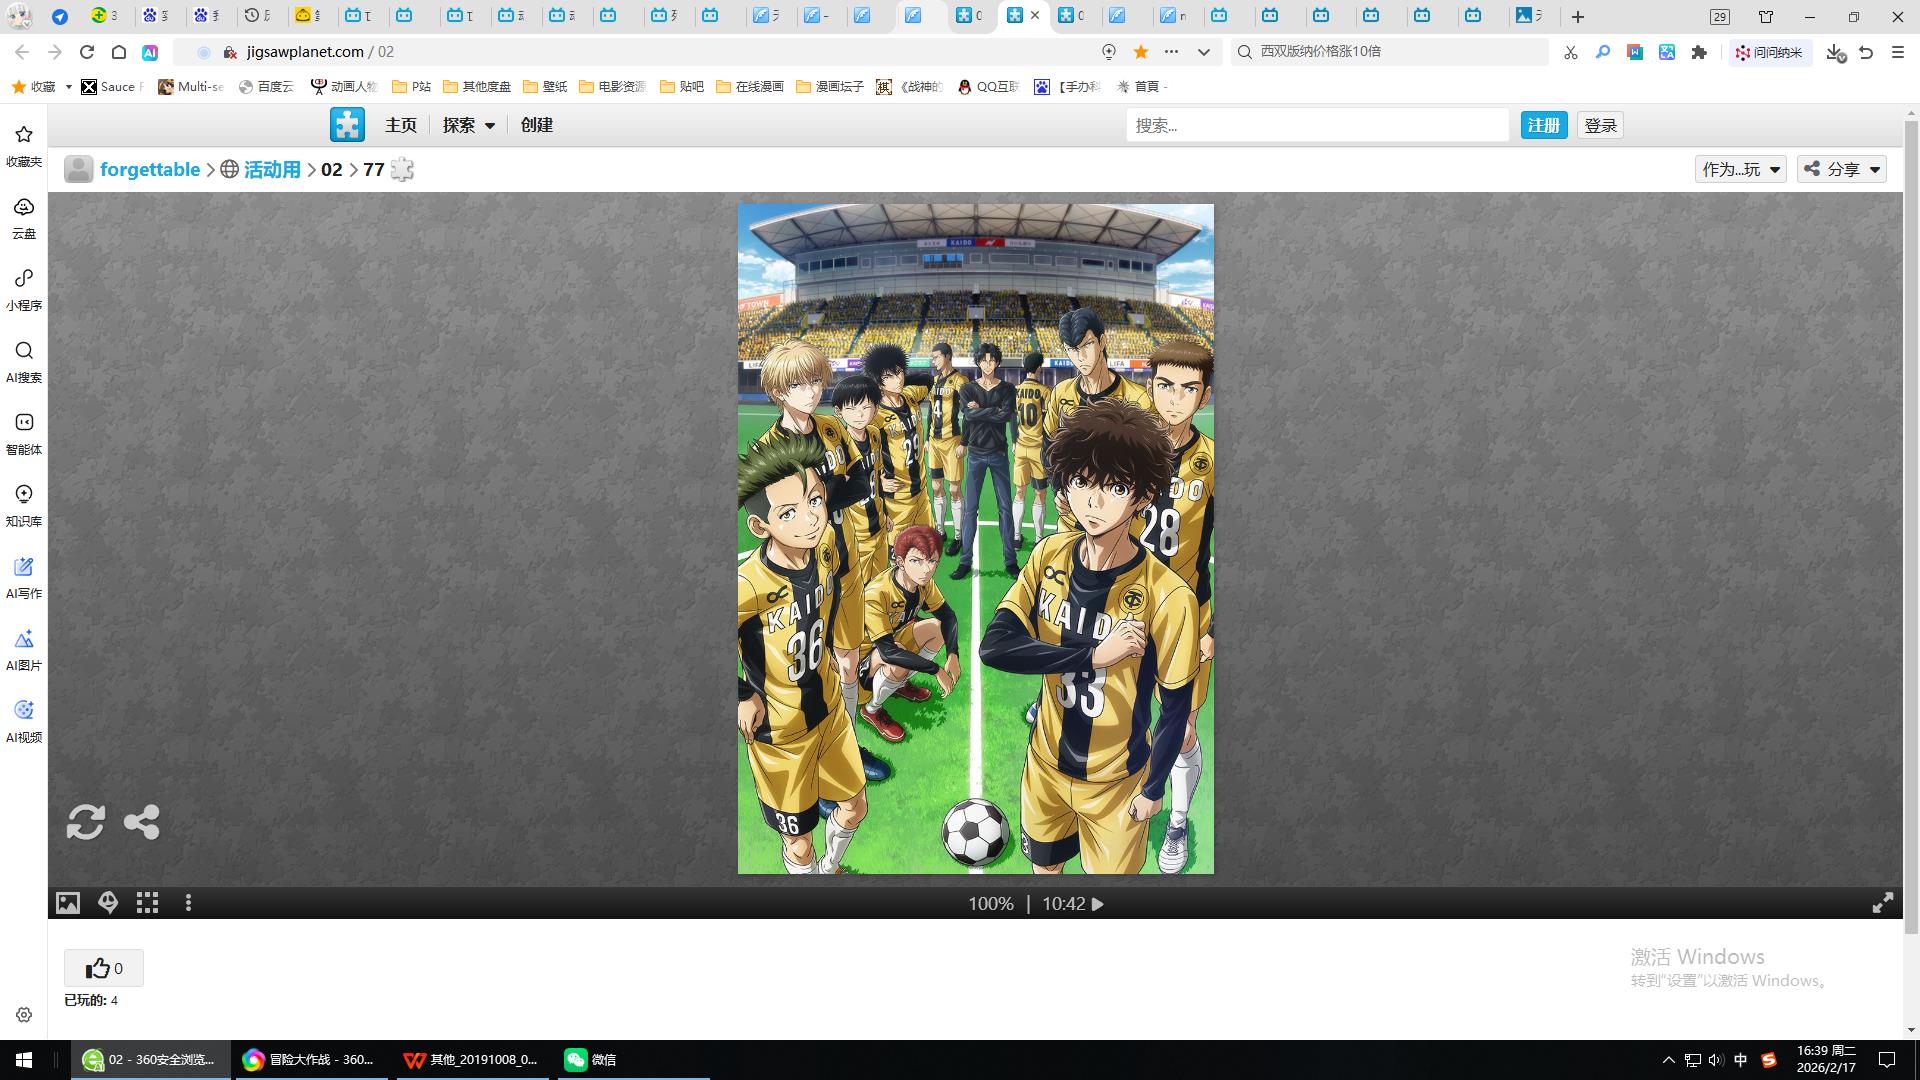Open the 作为...玩 dropdown
Image resolution: width=1920 pixels, height=1080 pixels.
coord(1740,169)
